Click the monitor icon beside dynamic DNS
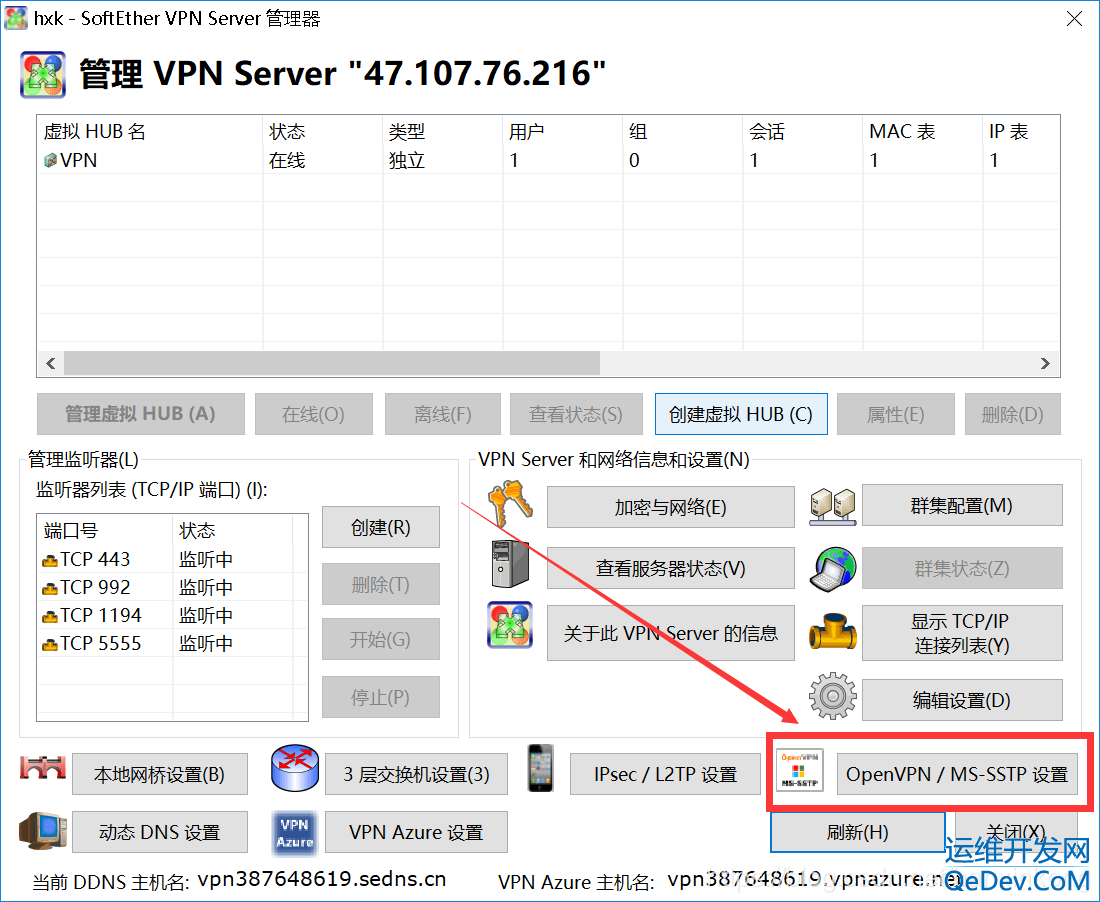Image resolution: width=1100 pixels, height=902 pixels. (41, 831)
